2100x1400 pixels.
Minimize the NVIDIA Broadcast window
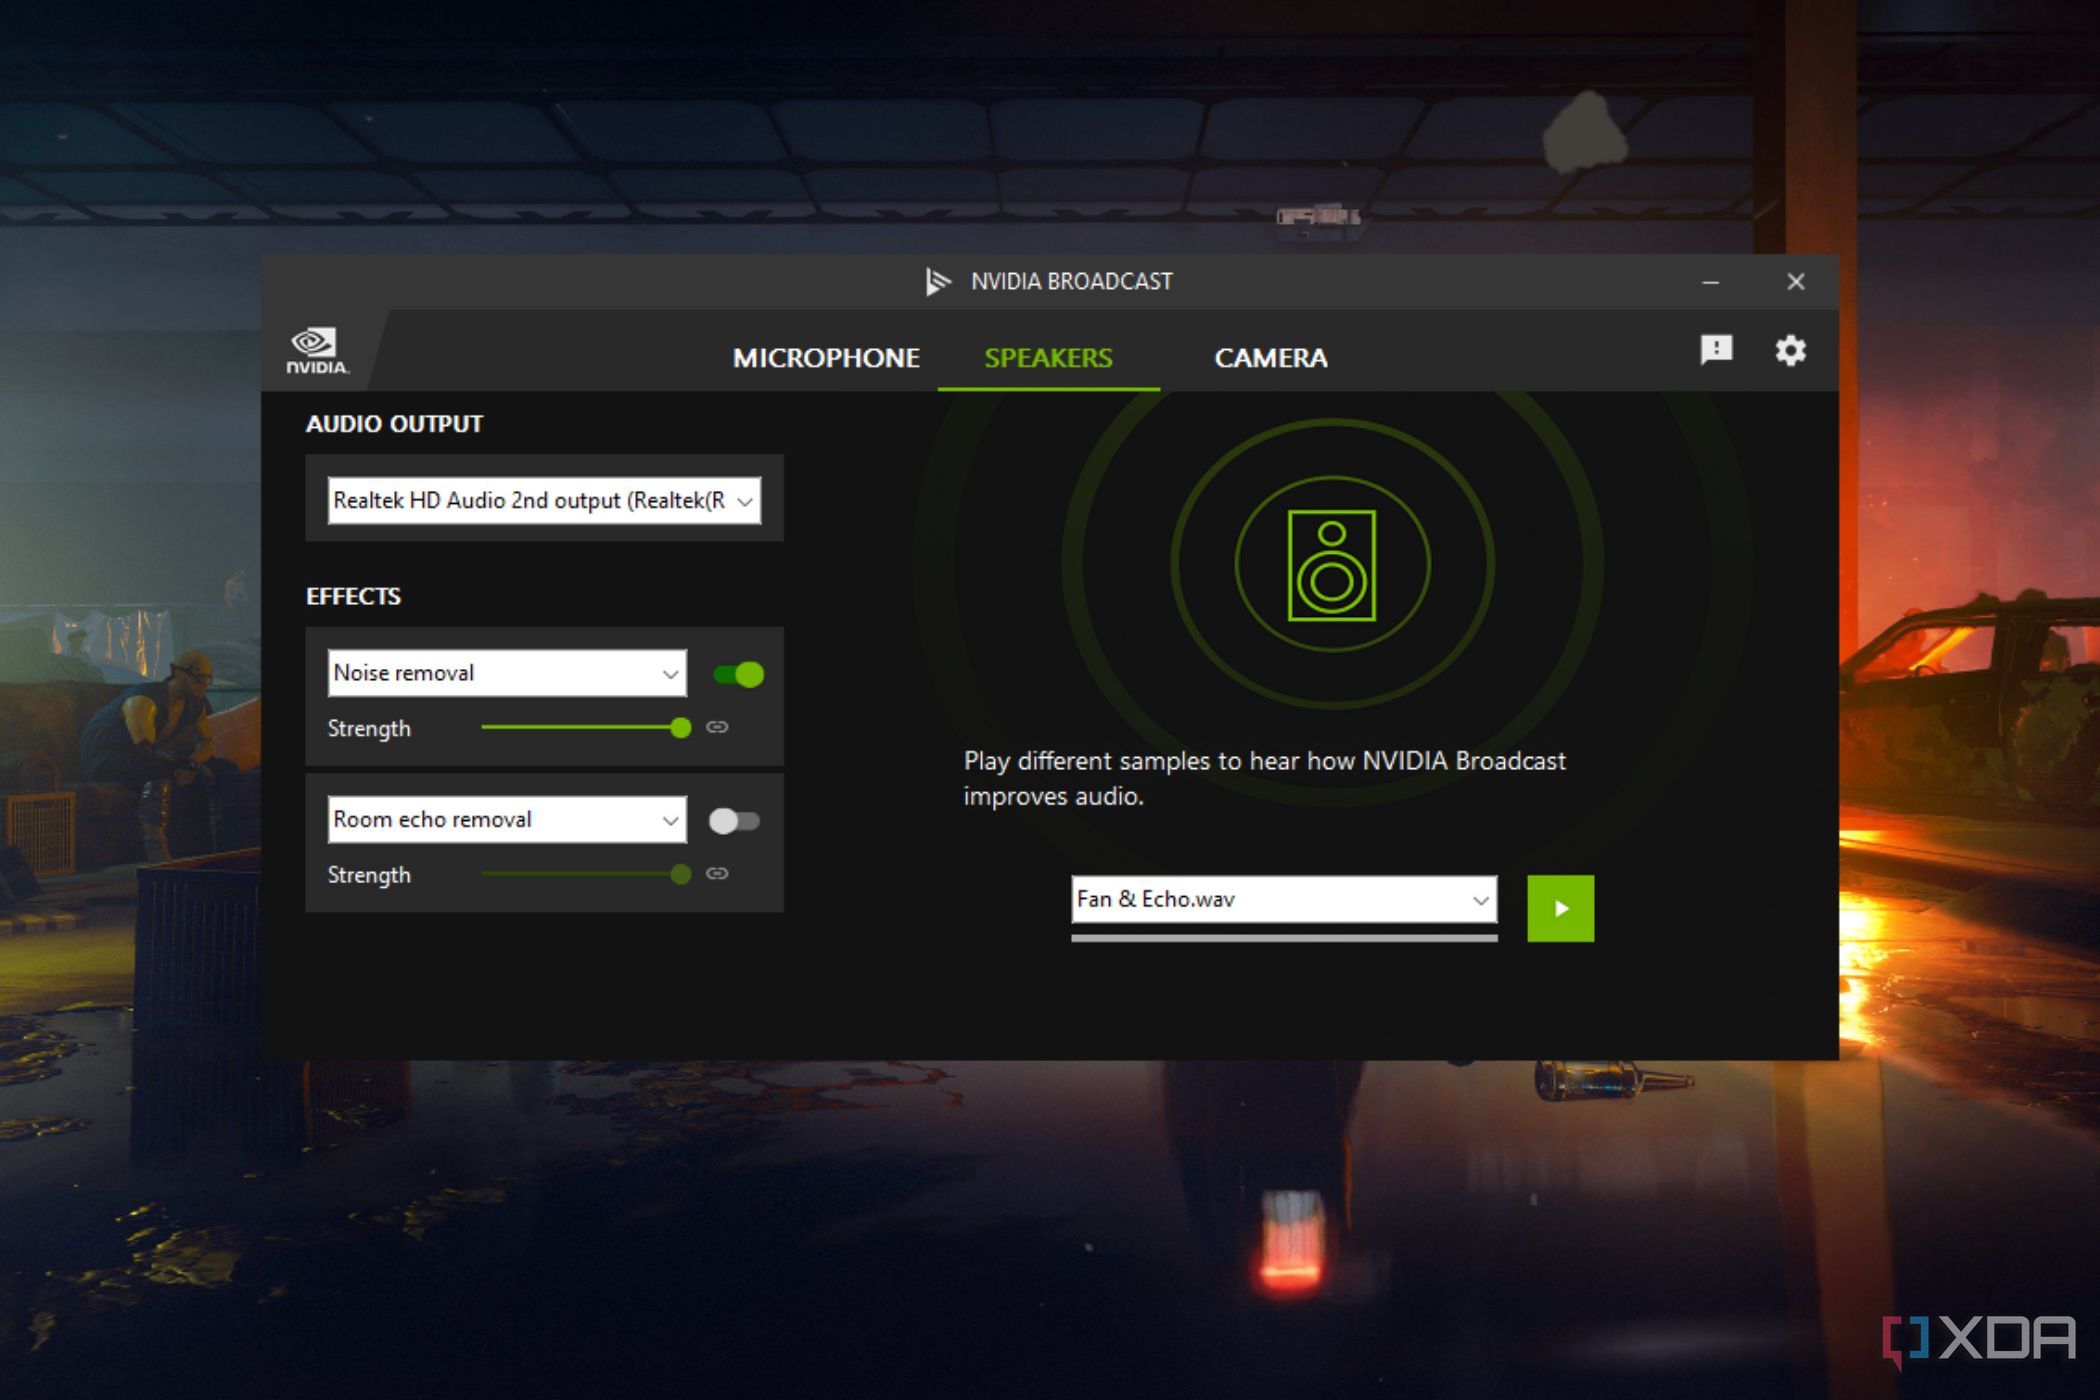click(1711, 283)
